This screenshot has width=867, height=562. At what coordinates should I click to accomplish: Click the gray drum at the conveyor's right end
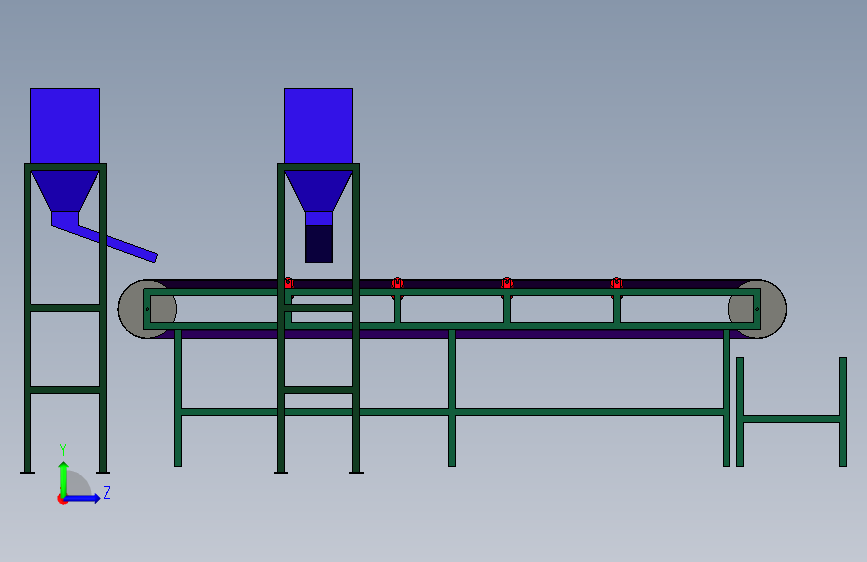(772, 309)
